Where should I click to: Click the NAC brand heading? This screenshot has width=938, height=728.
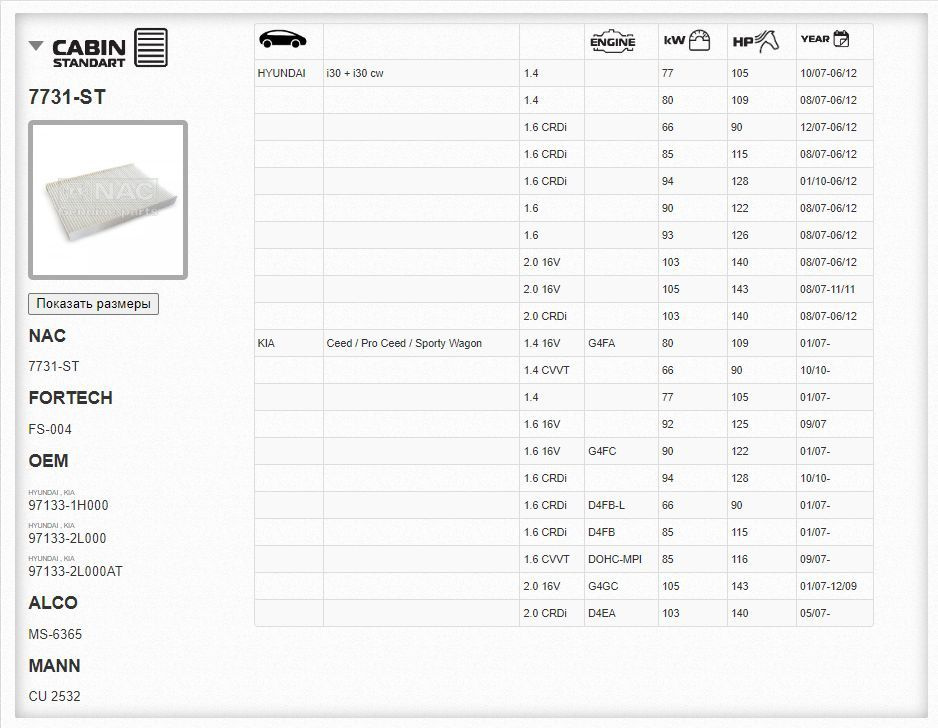coord(47,336)
